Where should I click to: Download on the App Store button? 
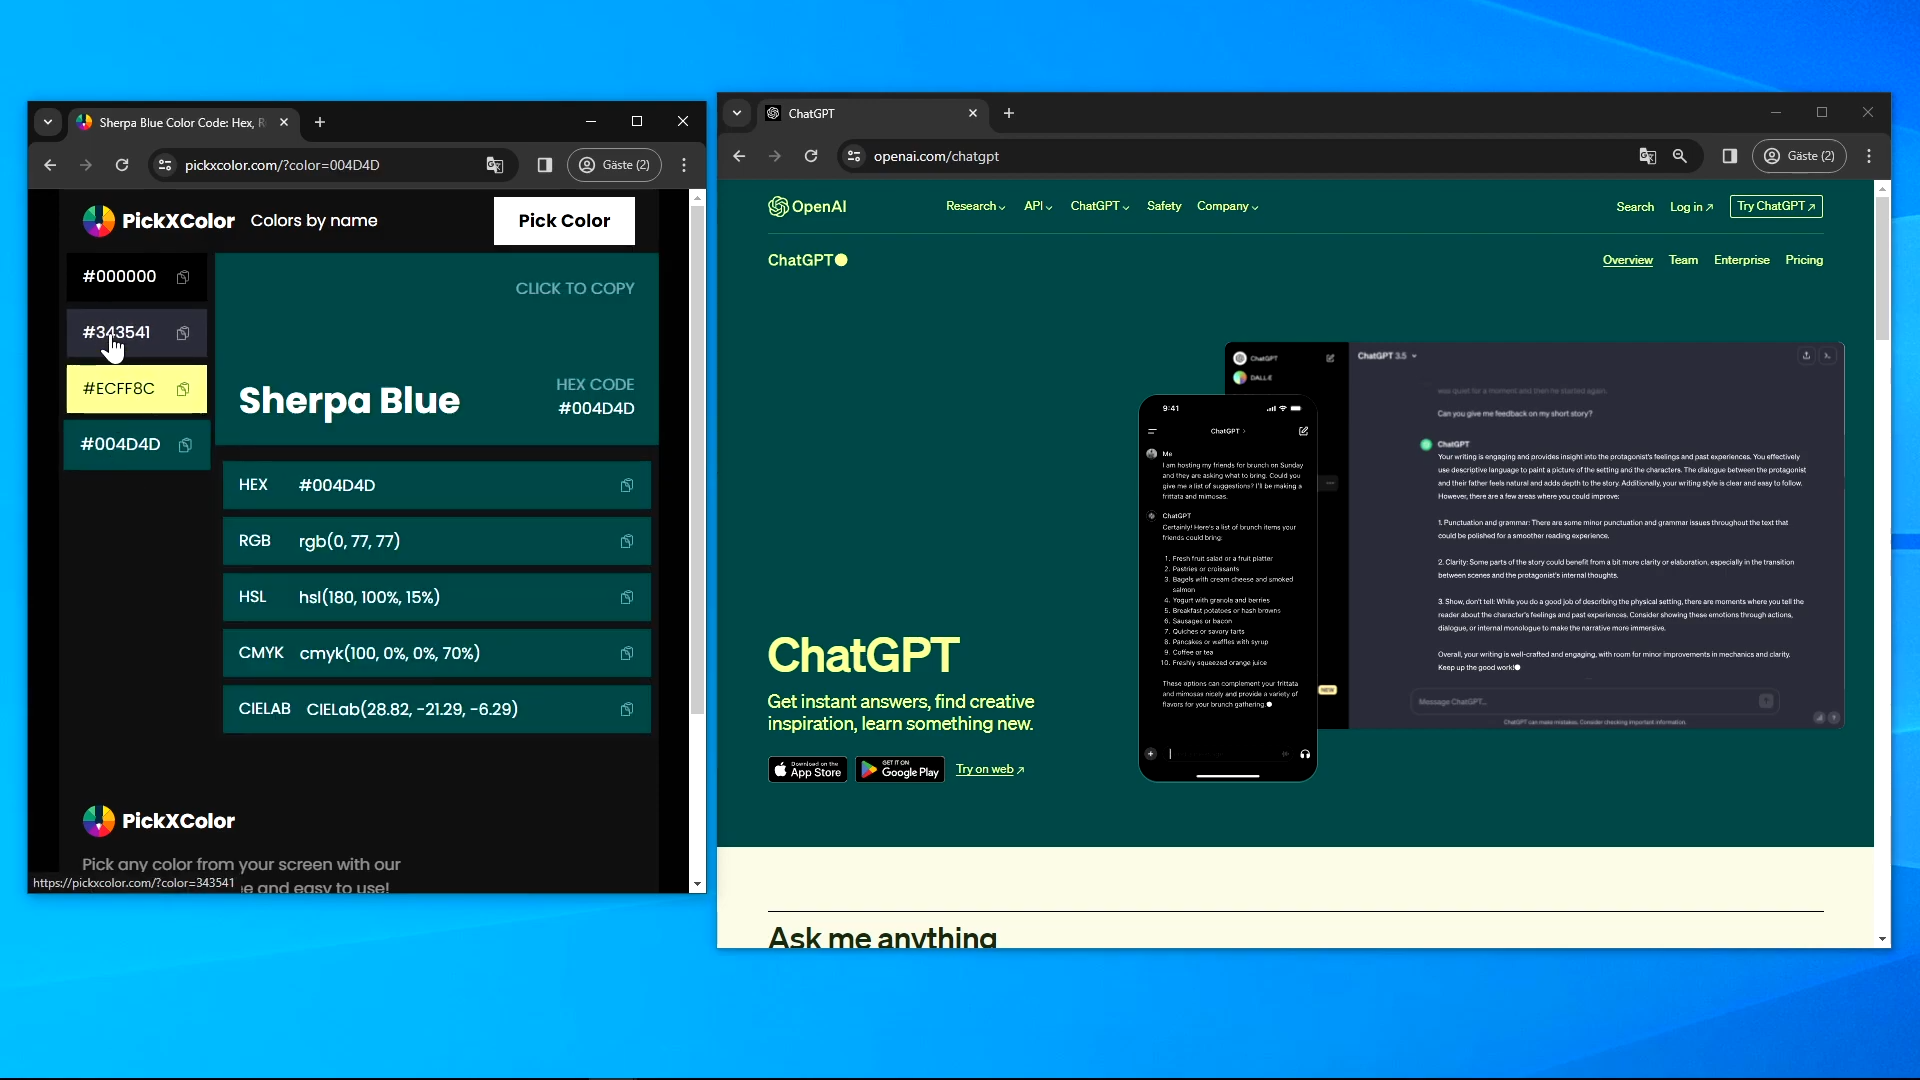coord(808,769)
